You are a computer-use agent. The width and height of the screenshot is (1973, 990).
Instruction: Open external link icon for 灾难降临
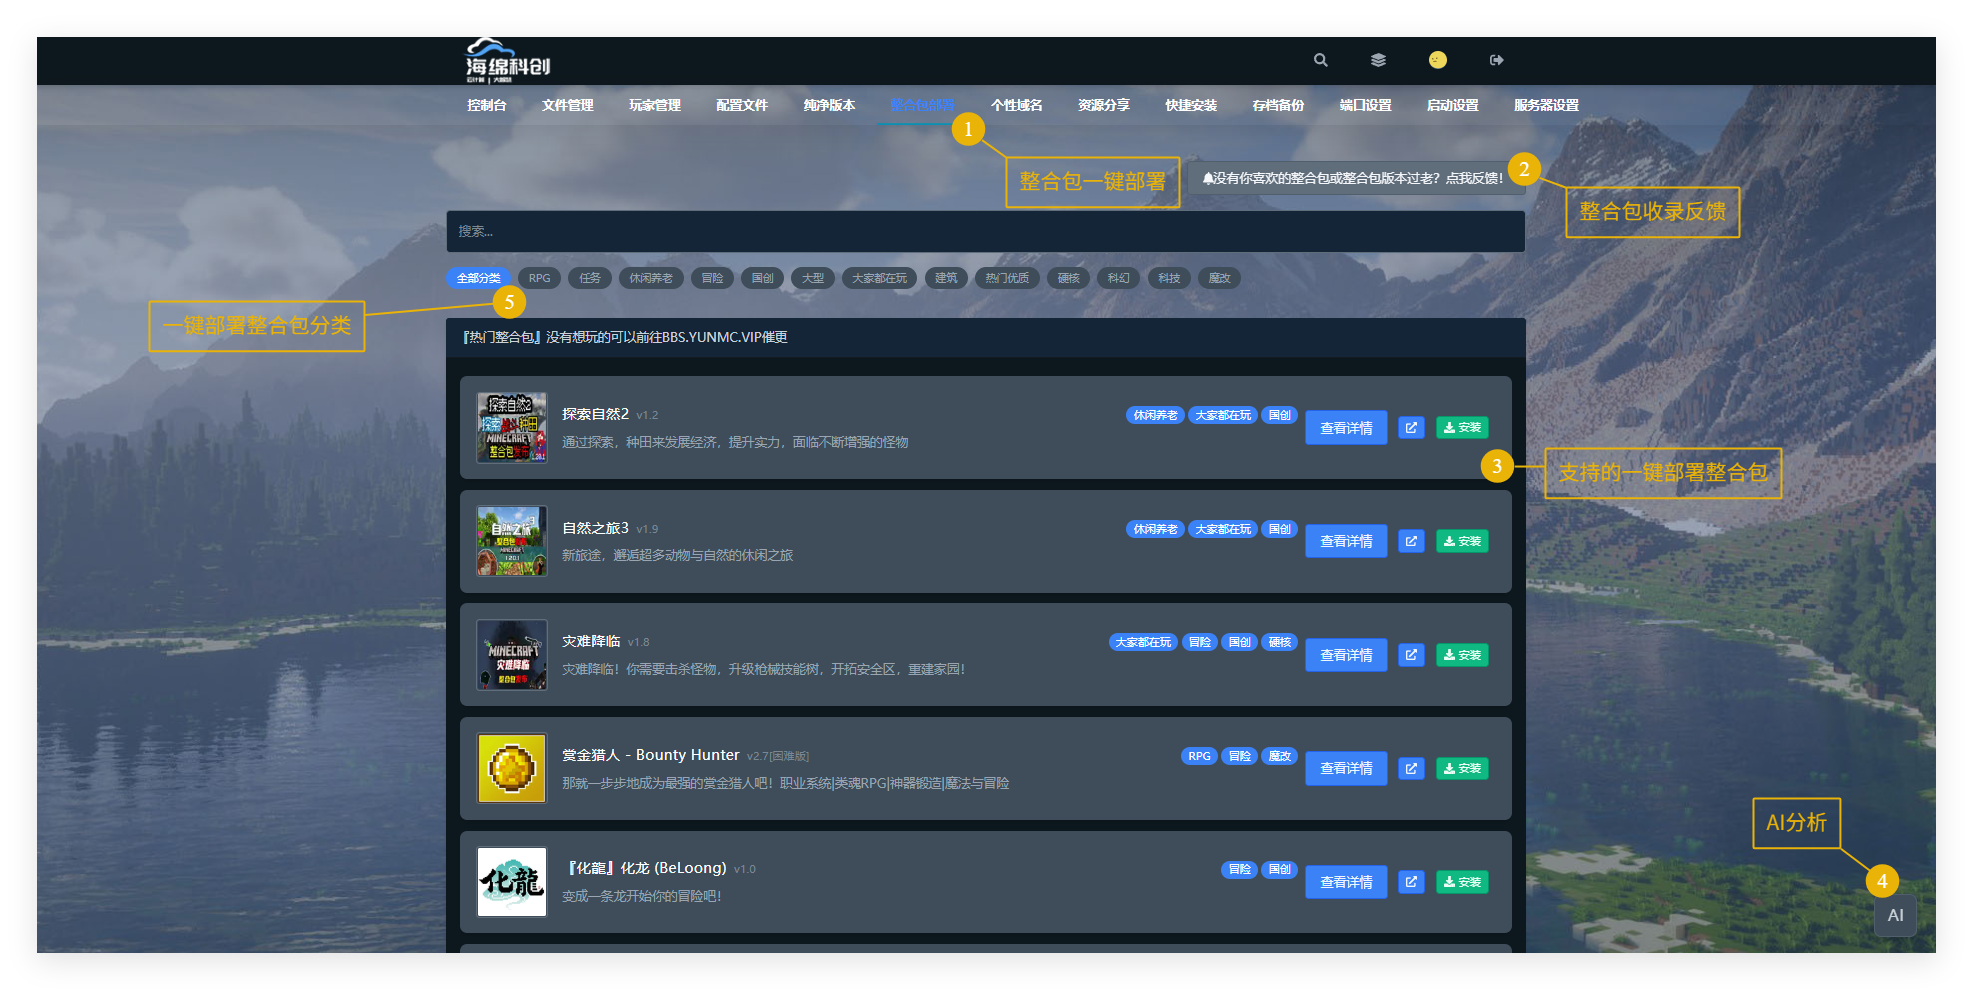coord(1411,655)
